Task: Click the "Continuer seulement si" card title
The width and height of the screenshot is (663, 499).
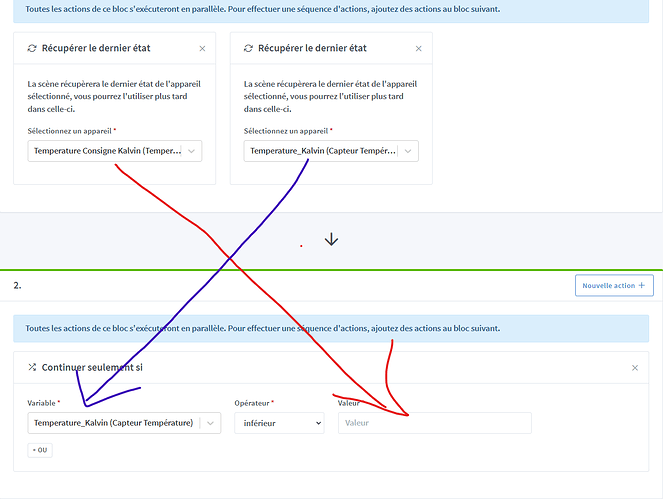Action: pyautogui.click(x=92, y=368)
